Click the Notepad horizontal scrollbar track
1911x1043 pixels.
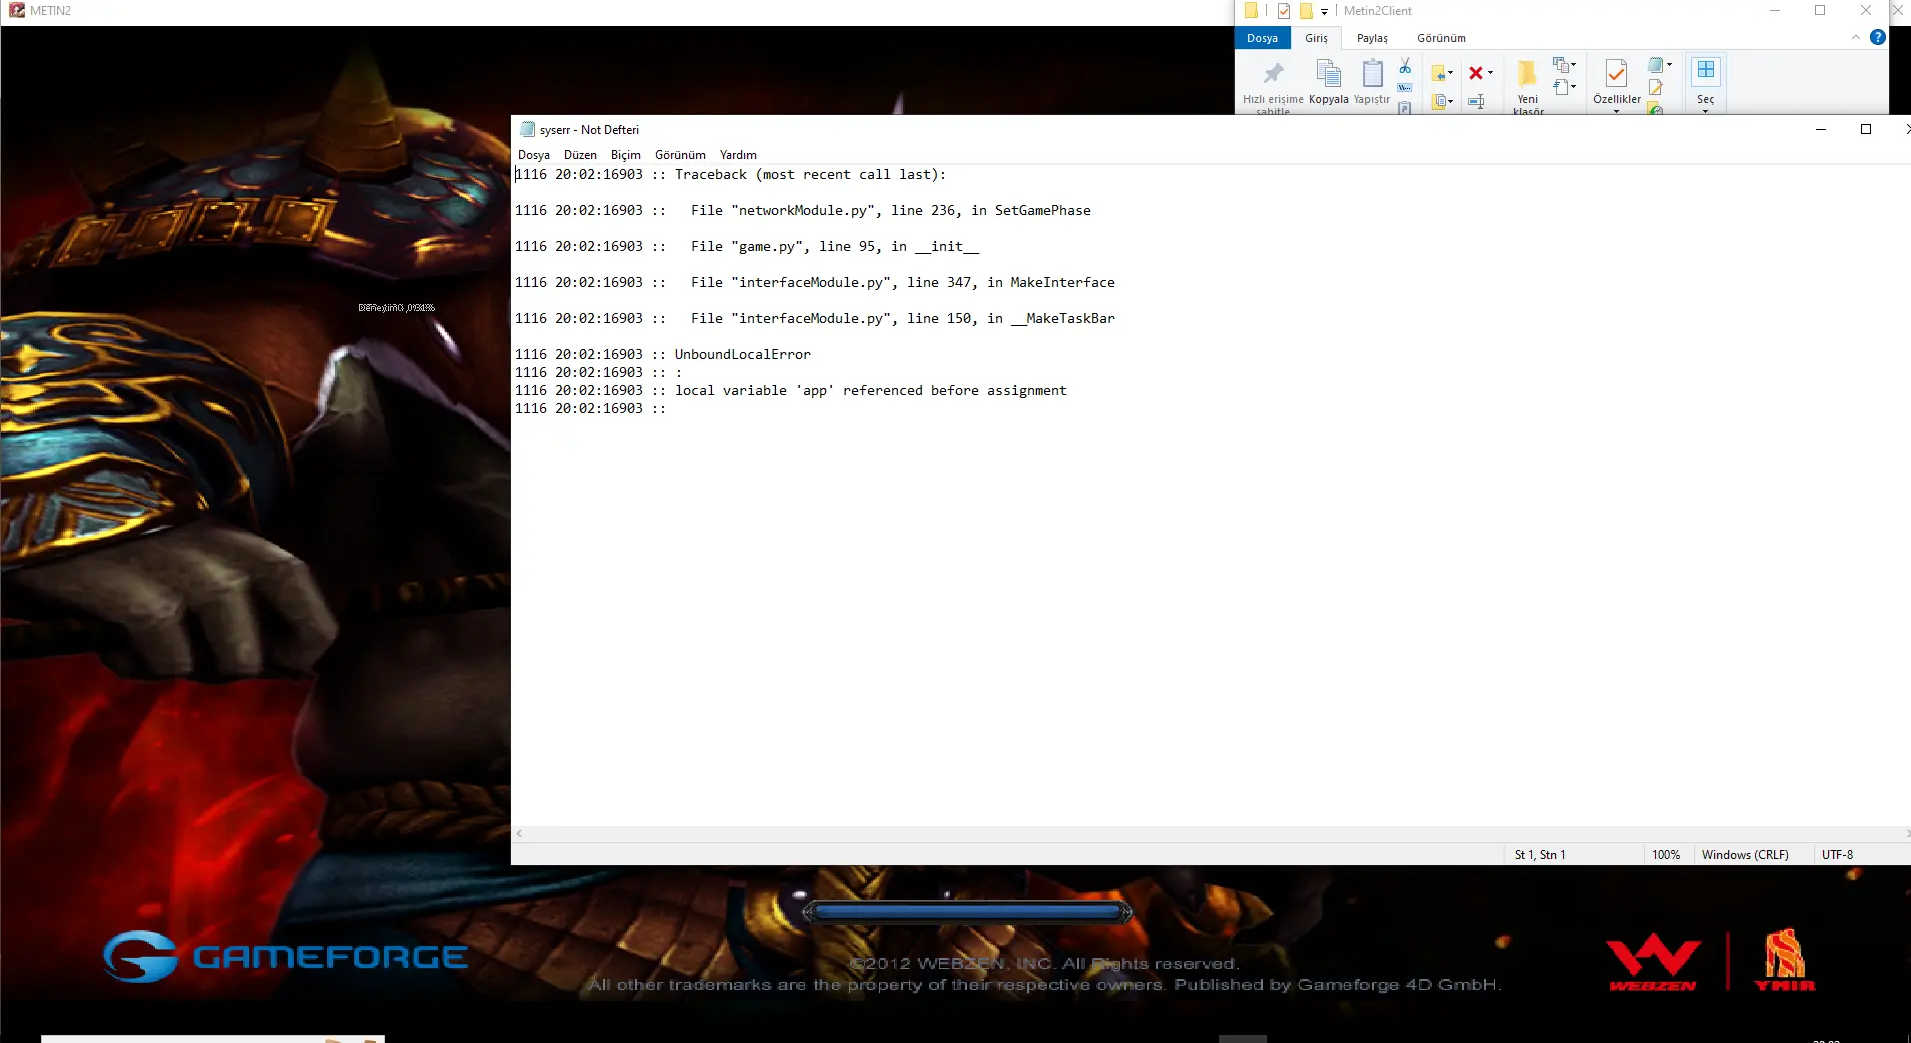[1213, 833]
